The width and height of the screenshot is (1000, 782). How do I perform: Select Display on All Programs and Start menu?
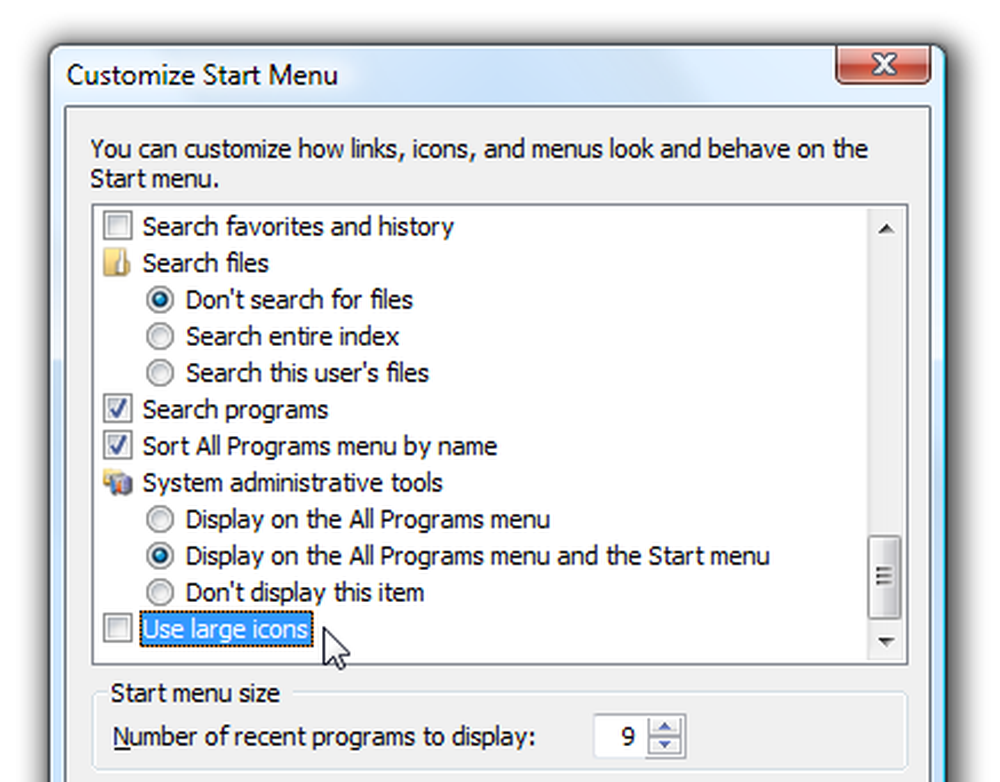click(159, 556)
